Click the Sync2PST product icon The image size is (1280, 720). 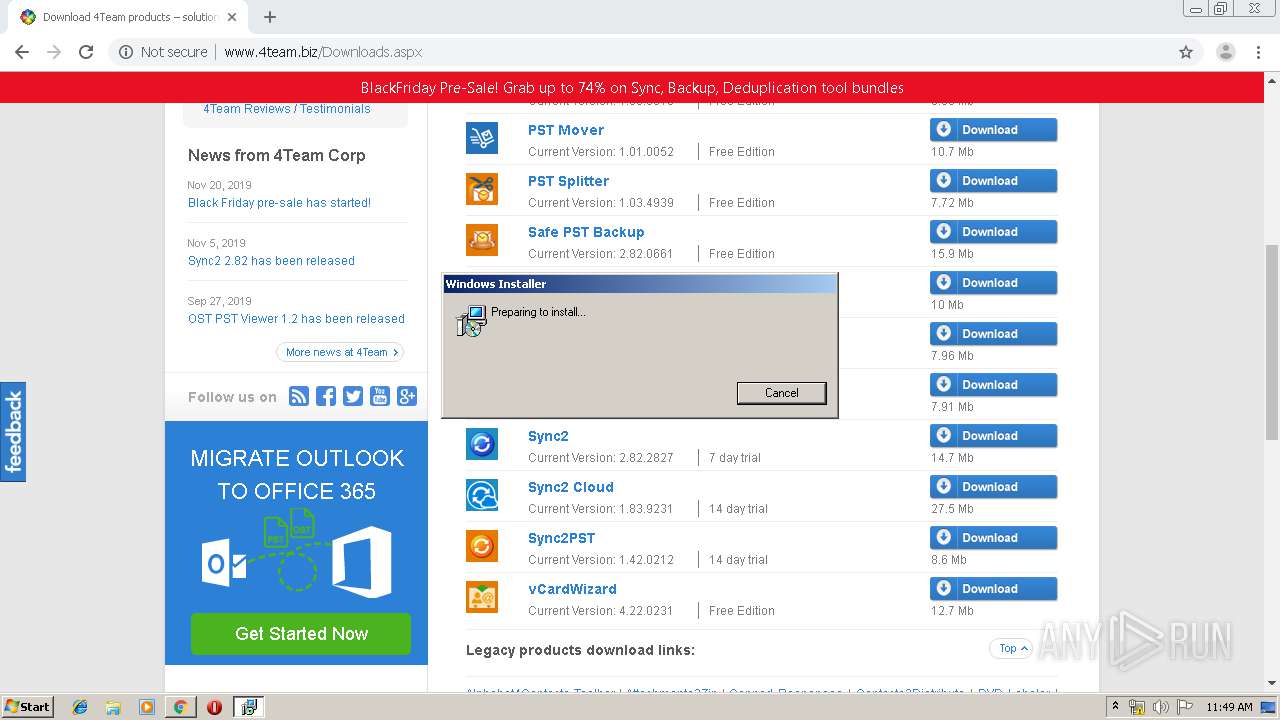[x=482, y=546]
